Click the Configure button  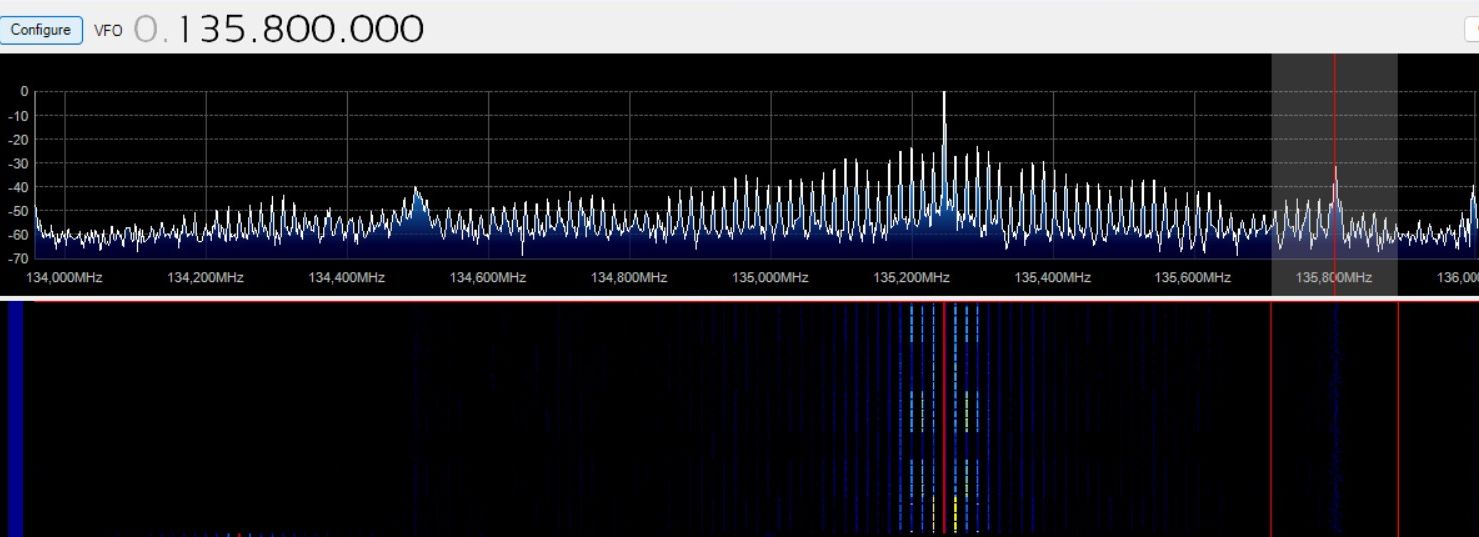point(41,29)
